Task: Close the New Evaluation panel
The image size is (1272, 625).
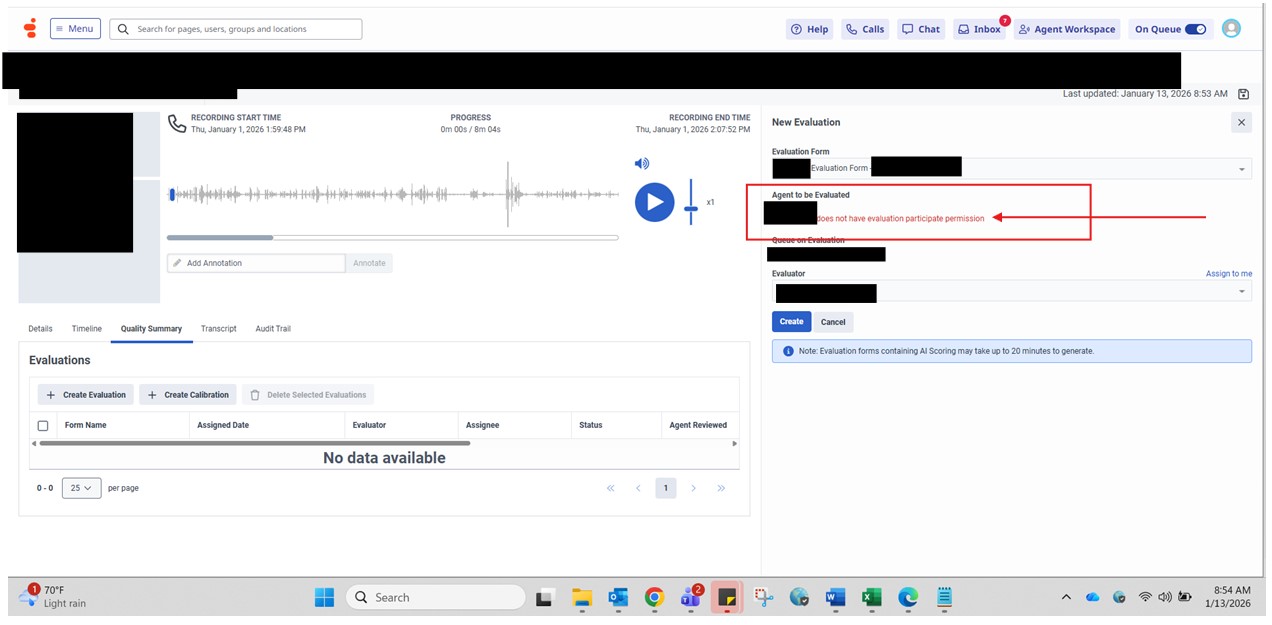Action: coord(1241,122)
